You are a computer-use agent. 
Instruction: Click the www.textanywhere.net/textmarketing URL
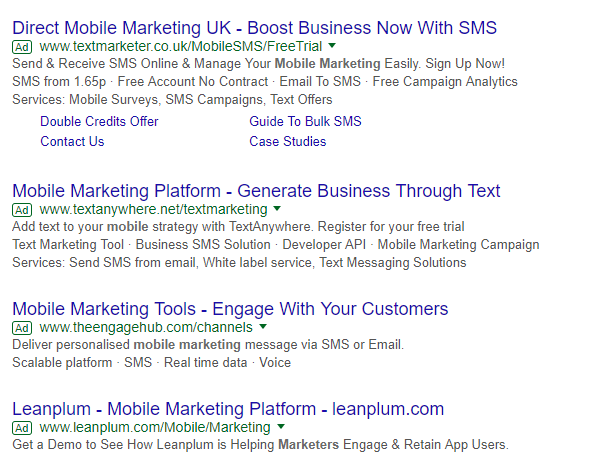point(153,209)
